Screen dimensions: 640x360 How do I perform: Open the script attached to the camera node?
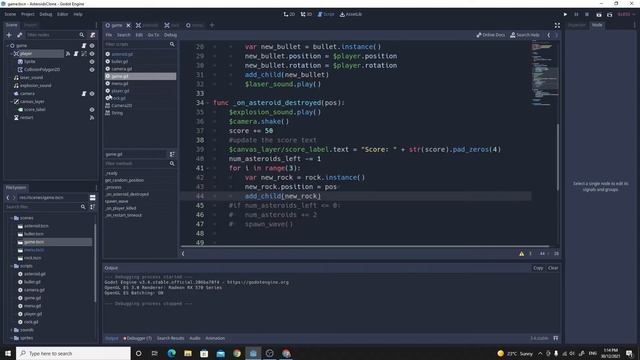tap(84, 93)
